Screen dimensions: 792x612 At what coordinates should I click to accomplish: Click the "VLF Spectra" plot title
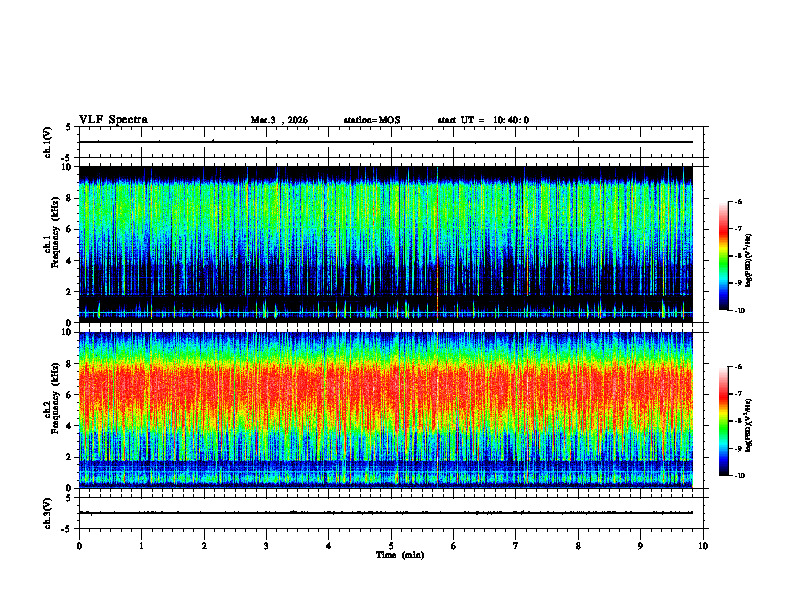[113, 120]
